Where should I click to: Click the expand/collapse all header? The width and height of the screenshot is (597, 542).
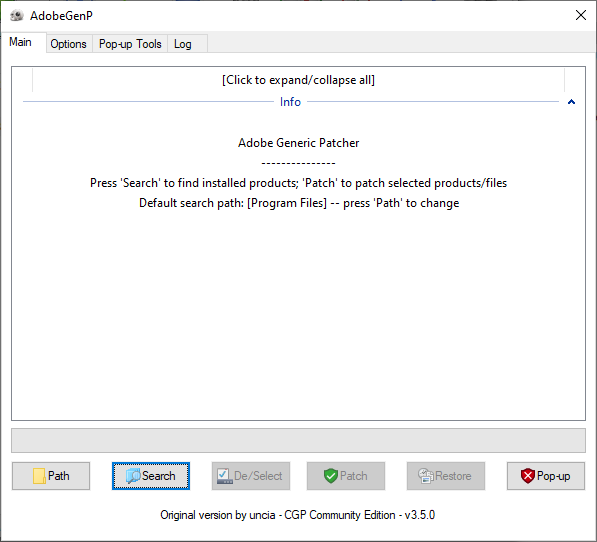point(298,80)
